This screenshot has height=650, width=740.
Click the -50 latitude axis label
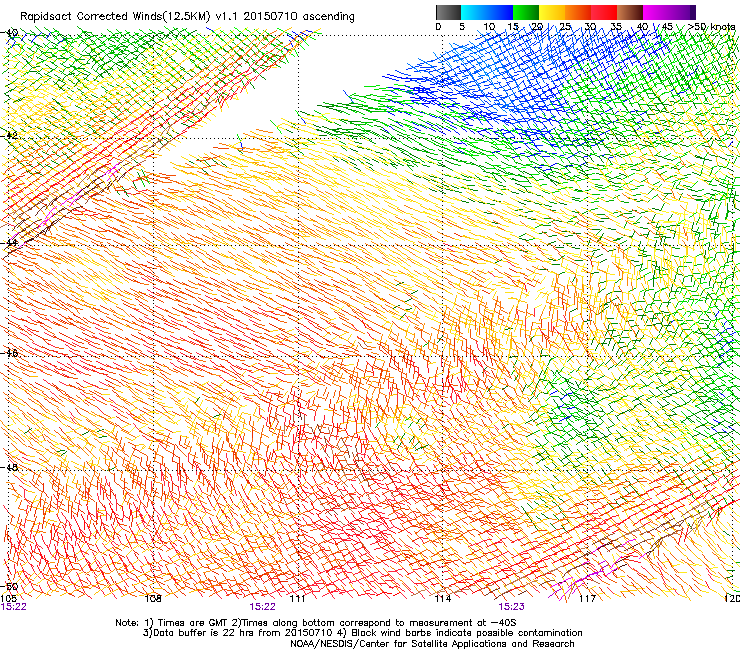point(9,587)
